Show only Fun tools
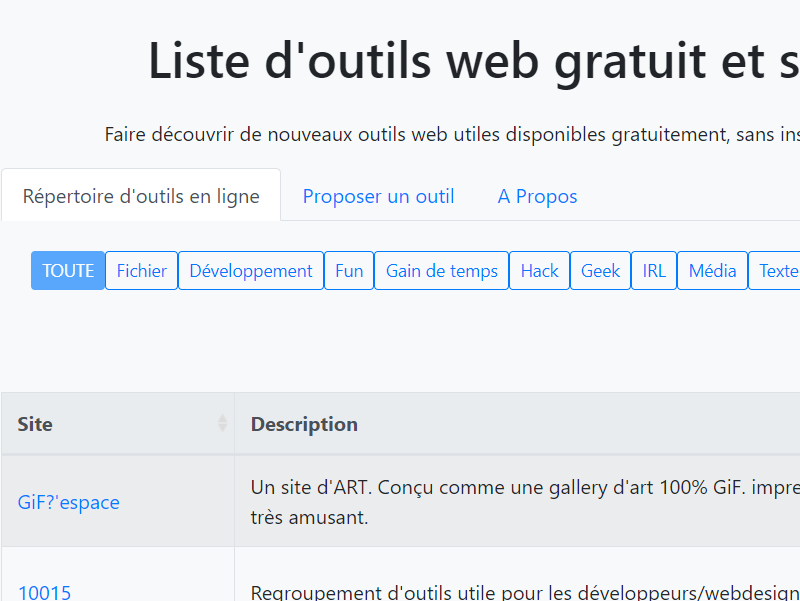The height and width of the screenshot is (601, 800). pyautogui.click(x=349, y=271)
